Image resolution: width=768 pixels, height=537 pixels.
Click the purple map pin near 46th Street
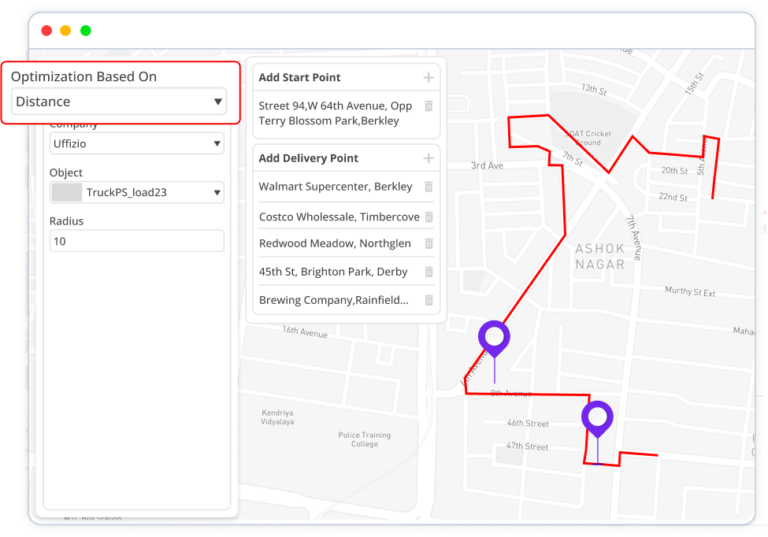[597, 418]
